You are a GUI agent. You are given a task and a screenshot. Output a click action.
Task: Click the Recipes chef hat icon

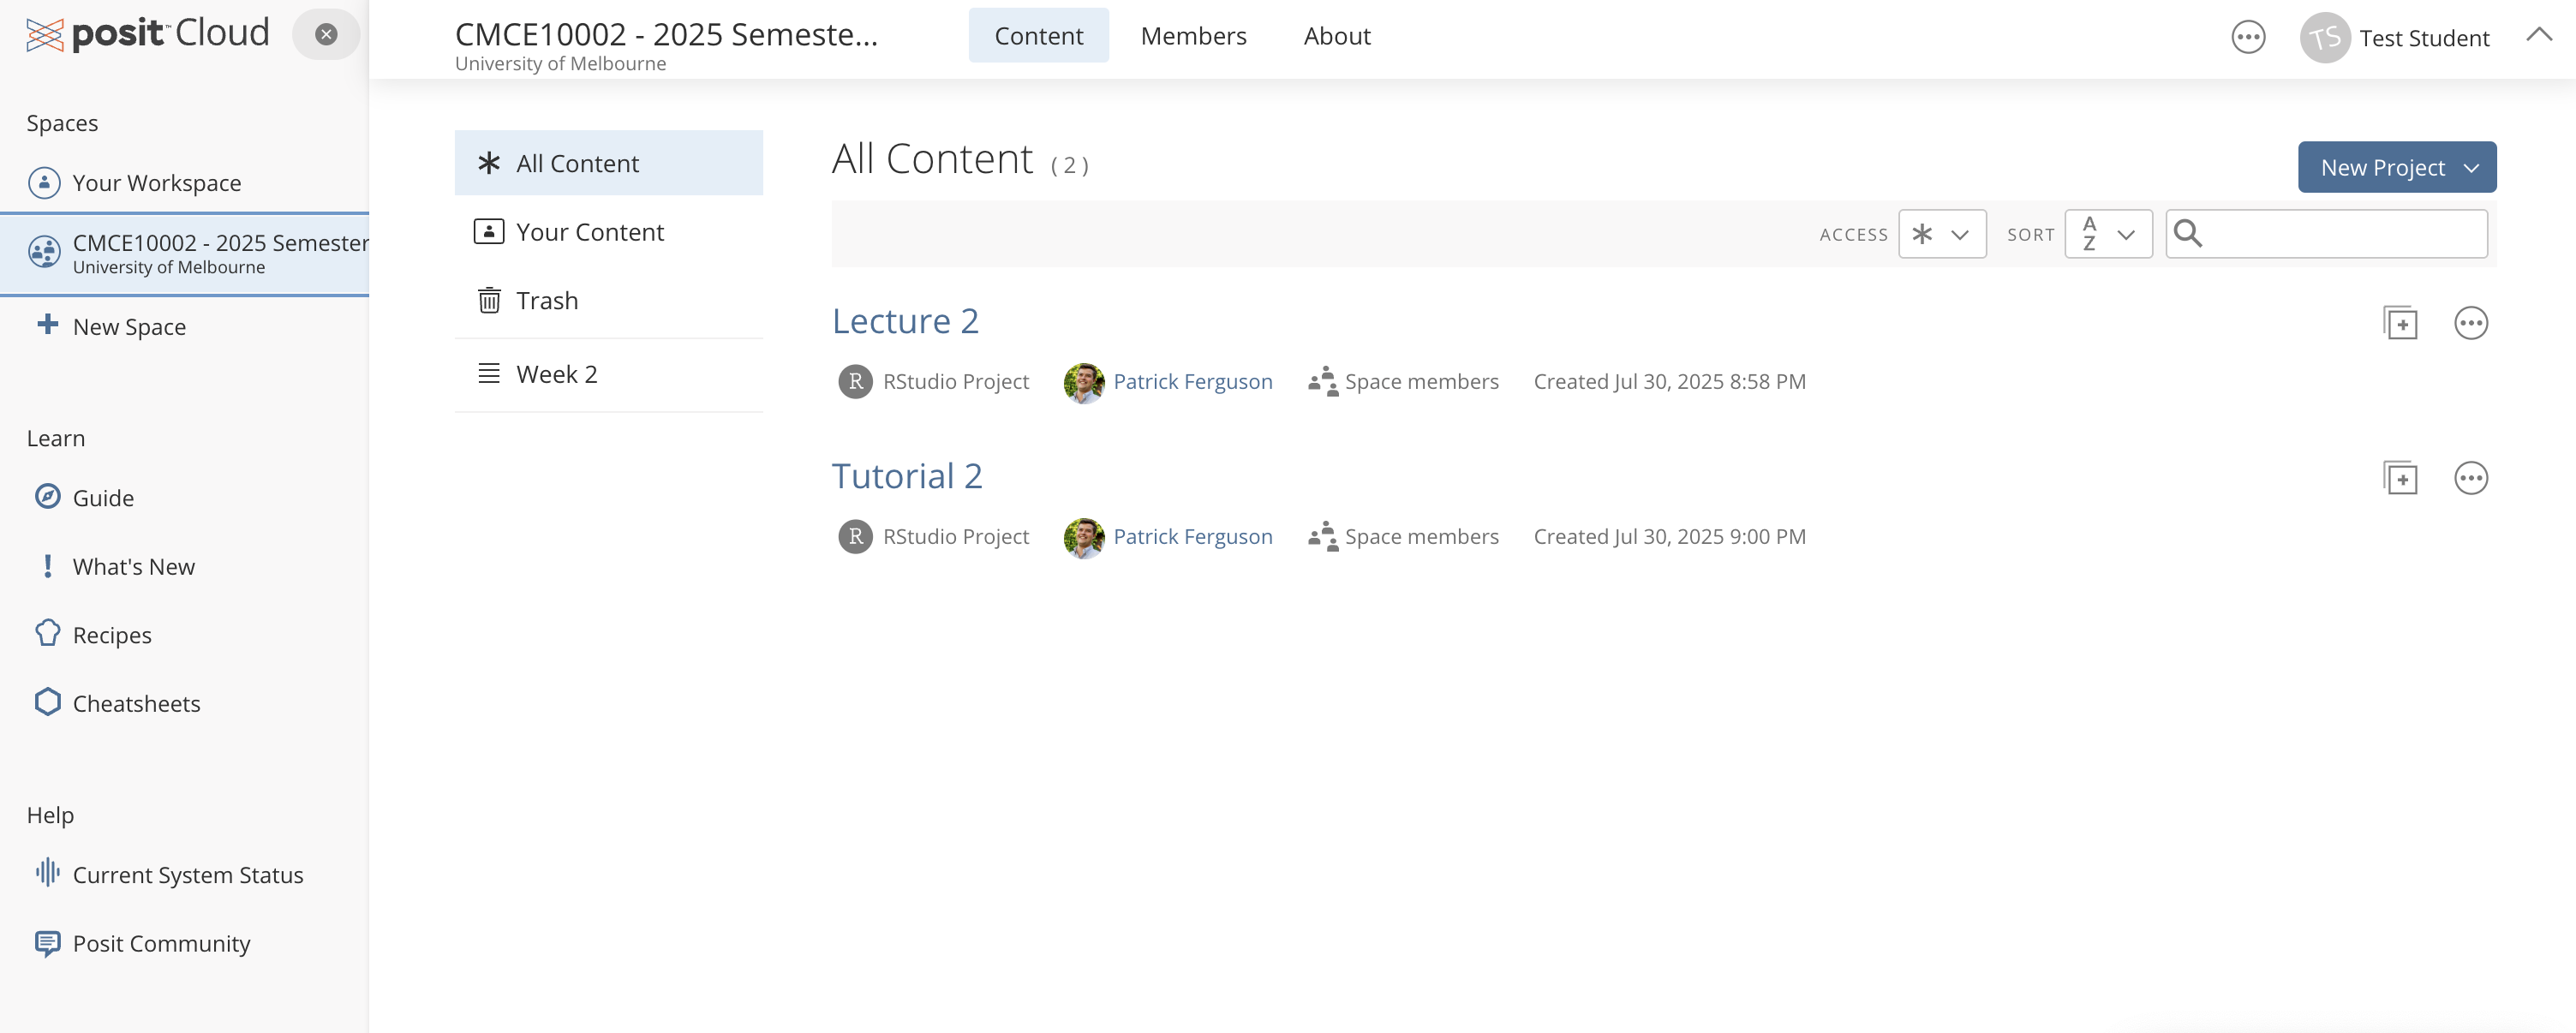click(47, 633)
